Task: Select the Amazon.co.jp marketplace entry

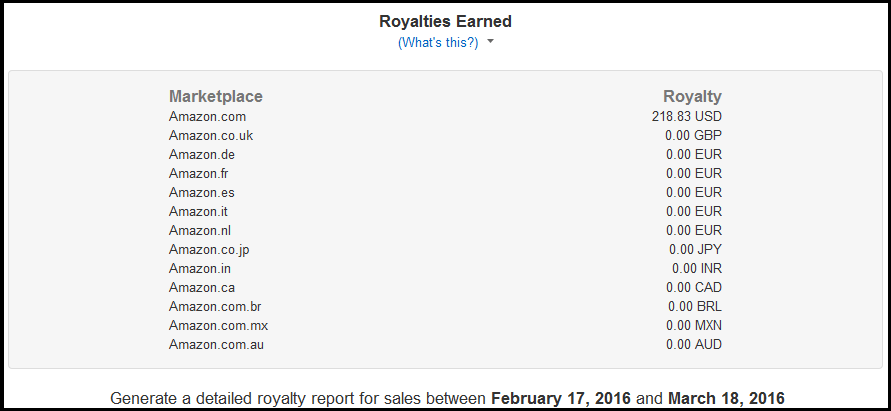Action: tap(209, 249)
